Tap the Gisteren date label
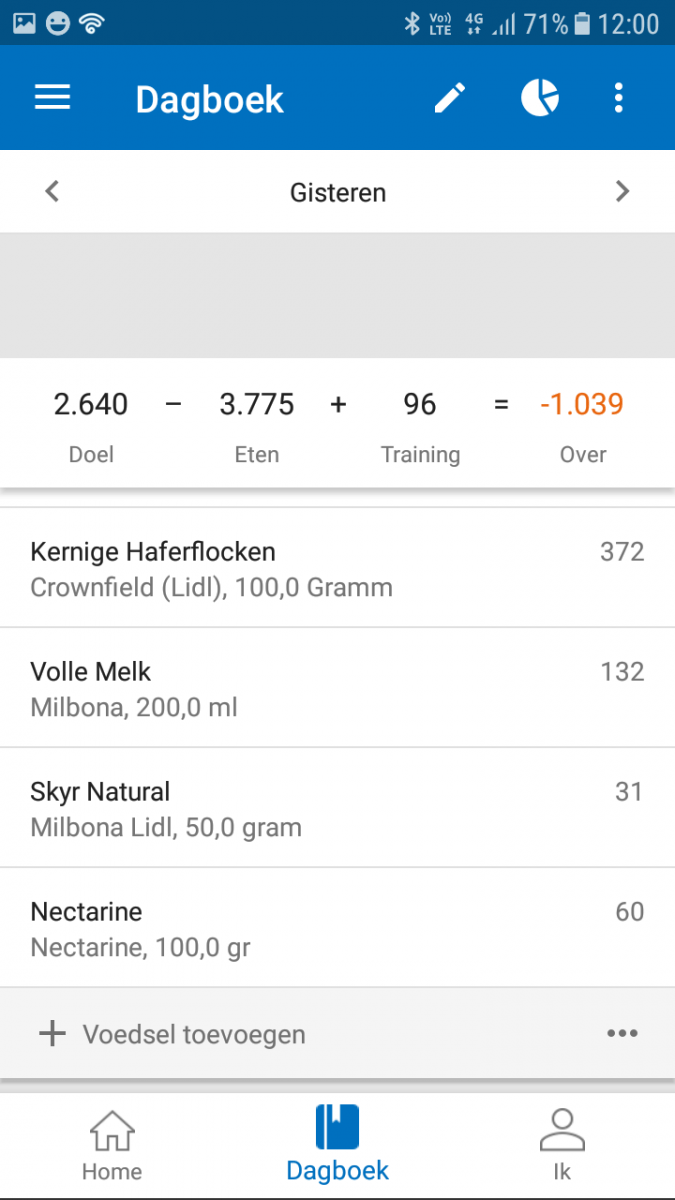The width and height of the screenshot is (675, 1200). pyautogui.click(x=338, y=192)
